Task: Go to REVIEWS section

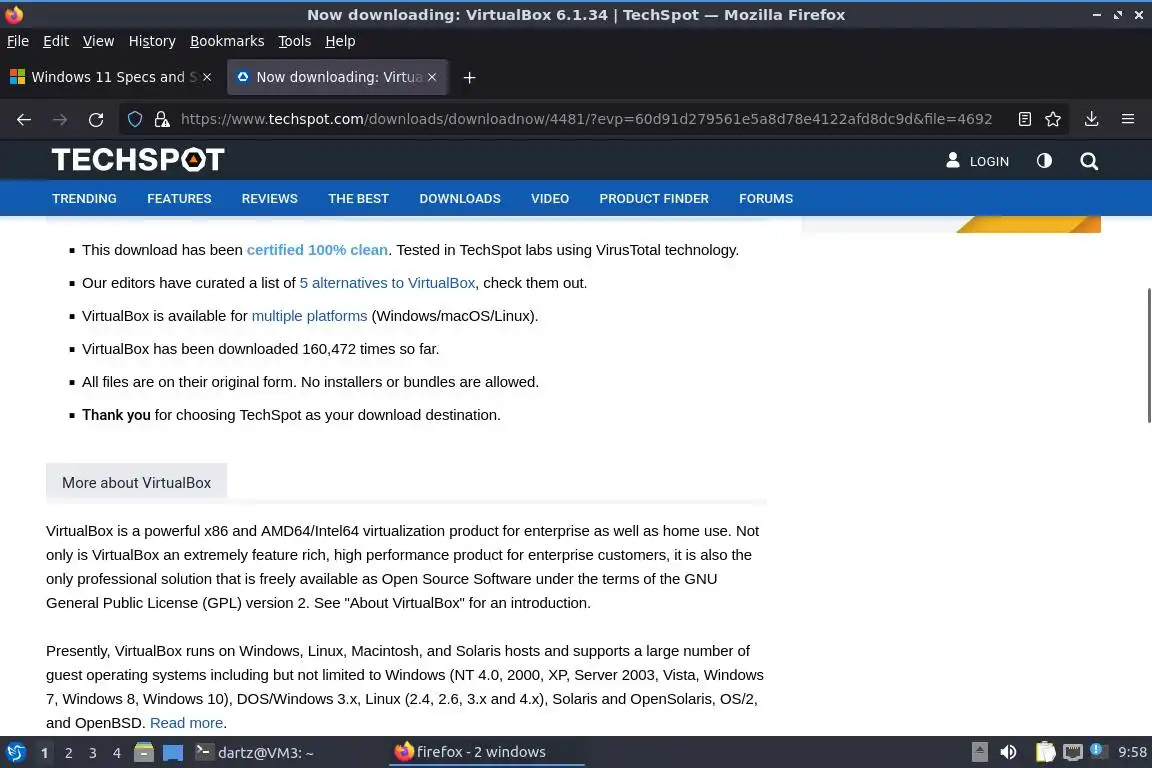Action: tap(270, 198)
